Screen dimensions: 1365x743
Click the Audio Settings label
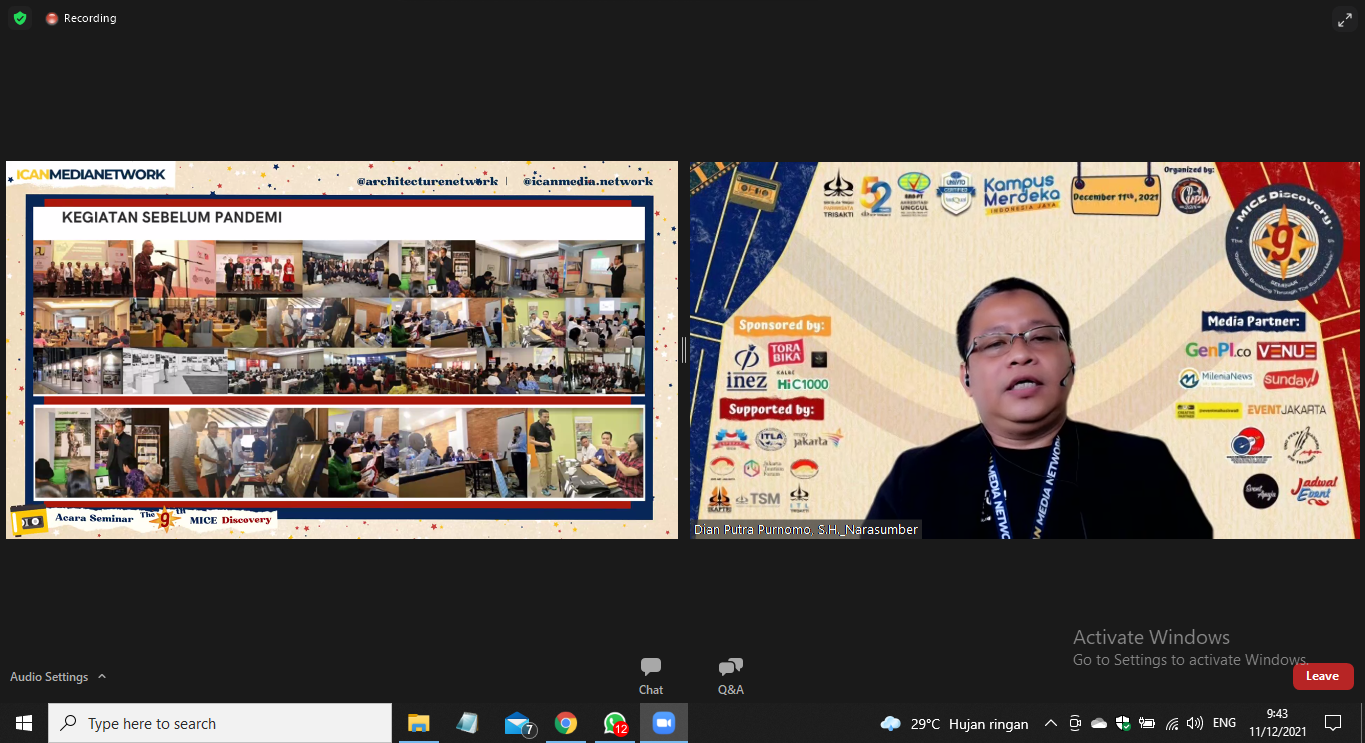[x=49, y=677]
